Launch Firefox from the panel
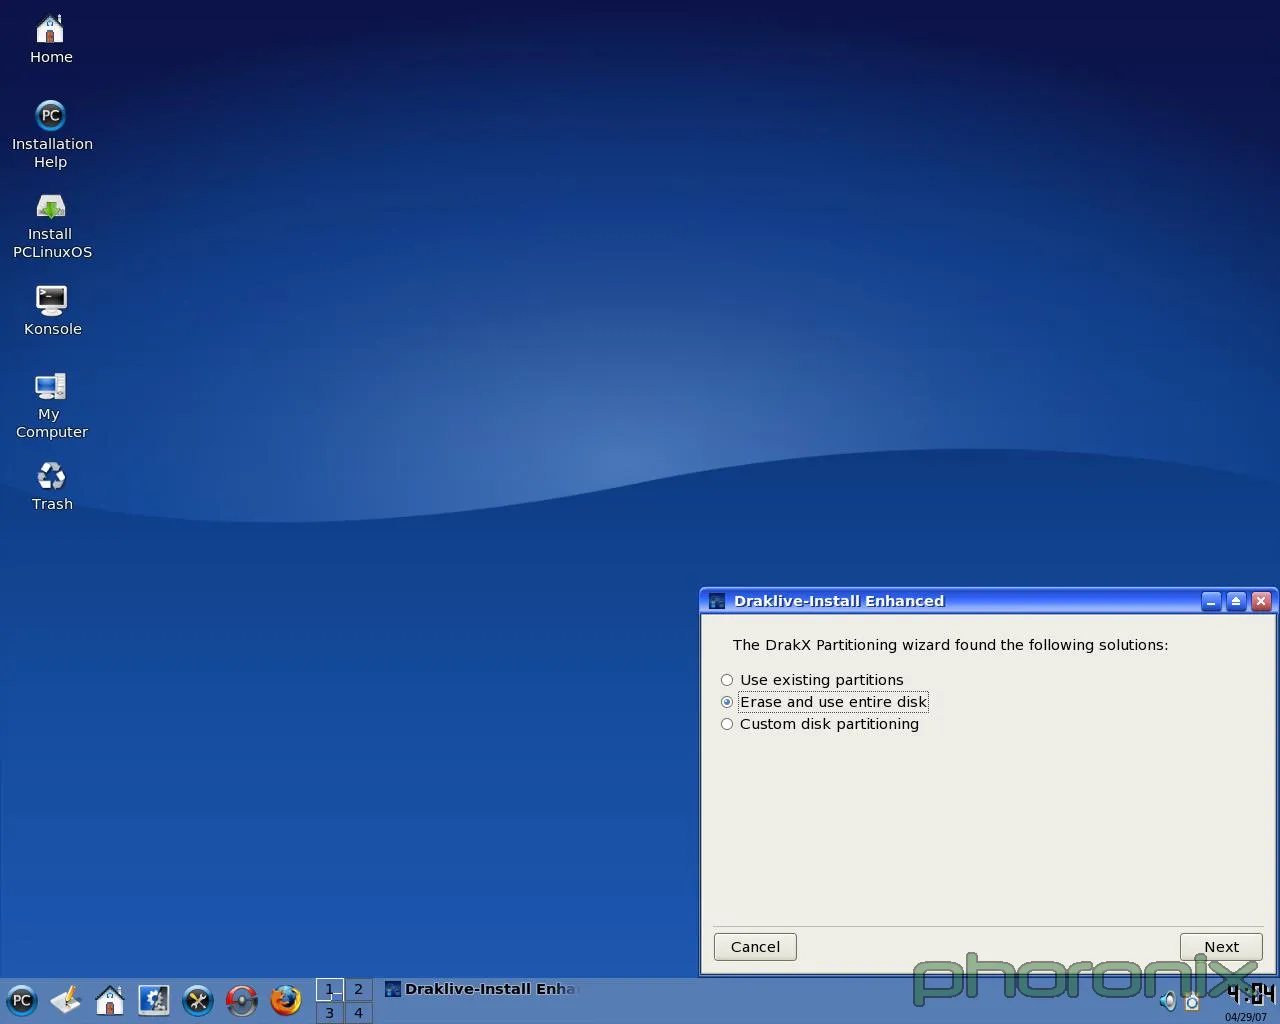The image size is (1280, 1024). tap(286, 1000)
